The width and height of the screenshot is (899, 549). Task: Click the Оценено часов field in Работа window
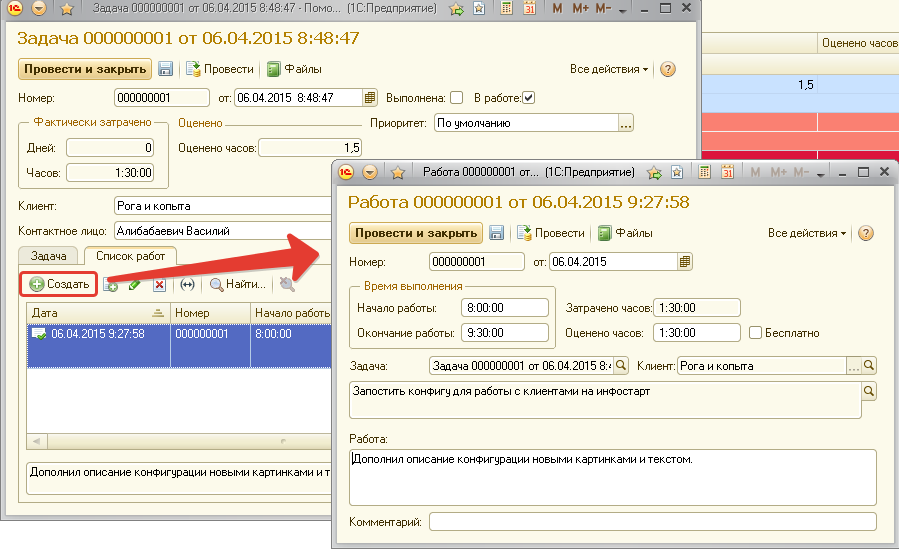(697, 333)
